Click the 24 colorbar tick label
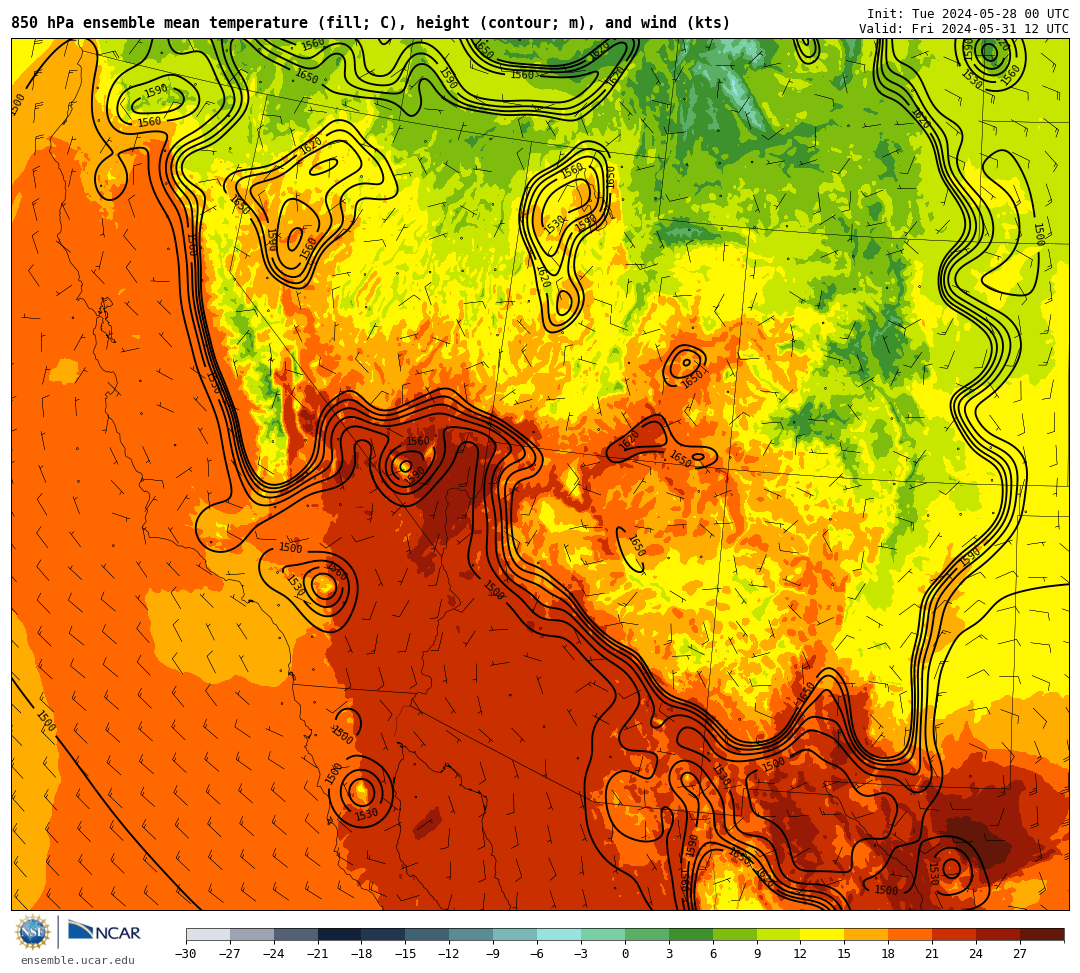Screen dimensions: 1080x973 [x=976, y=954]
